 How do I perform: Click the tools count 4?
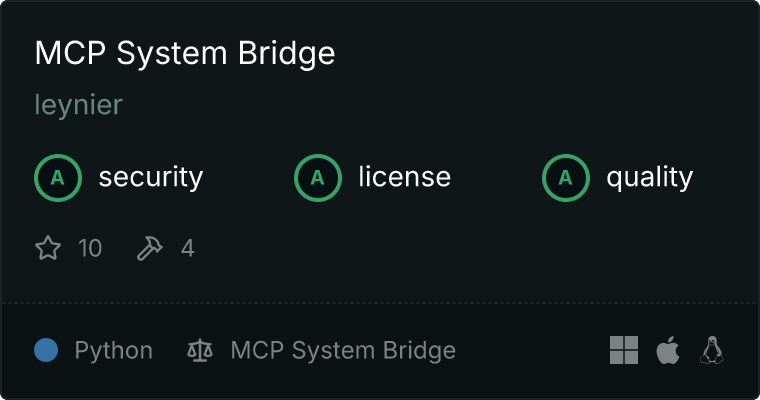point(188,248)
